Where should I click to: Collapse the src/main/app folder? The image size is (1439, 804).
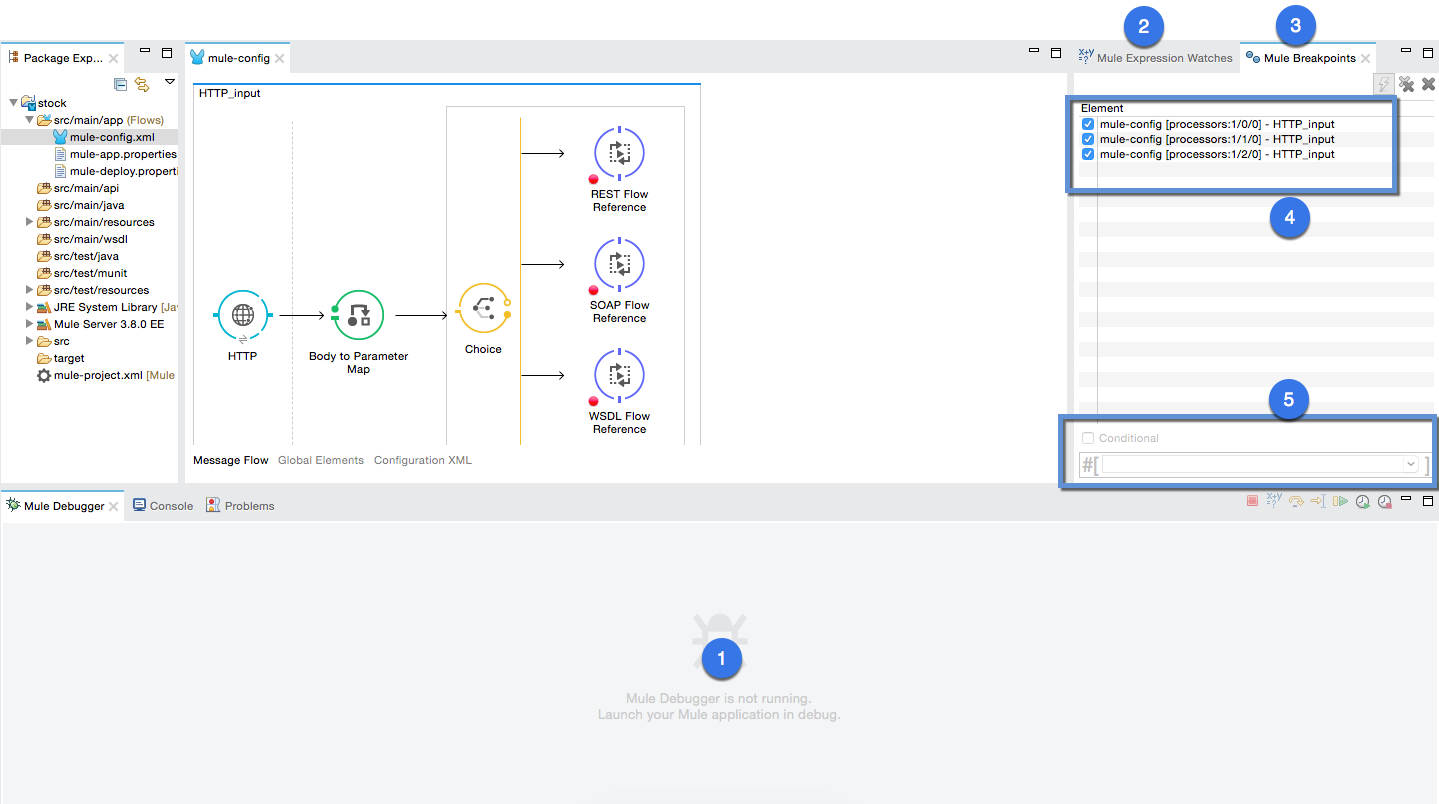pyautogui.click(x=30, y=119)
